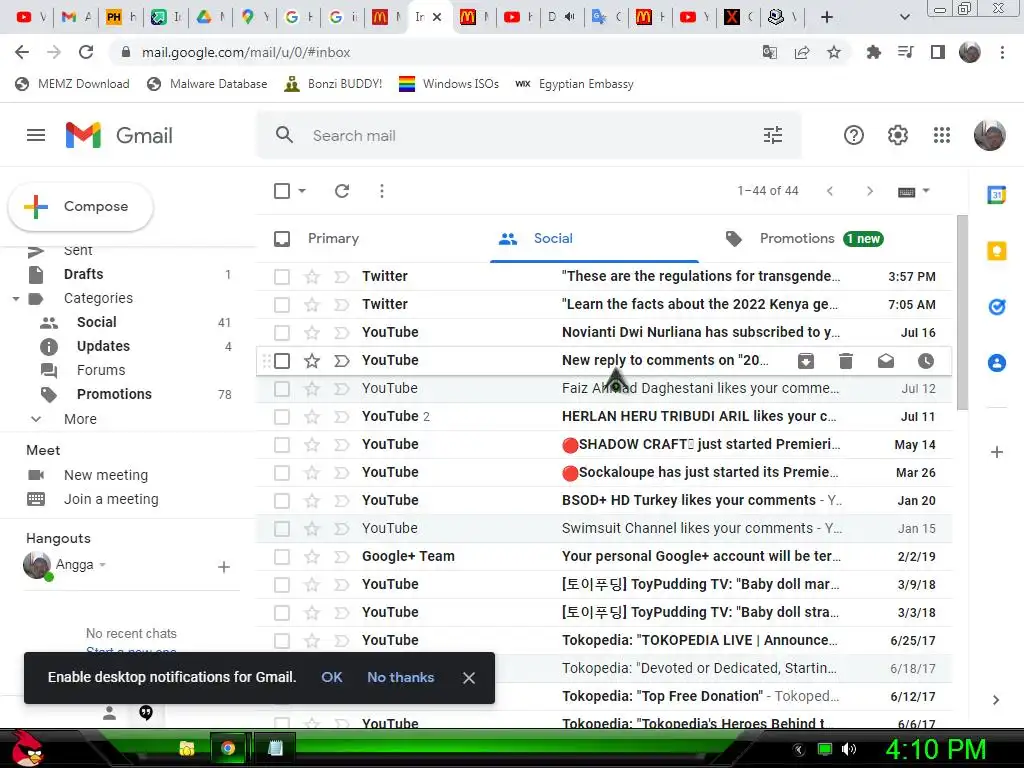Bookmark this page with the star
The image size is (1024, 768).
pyautogui.click(x=834, y=52)
